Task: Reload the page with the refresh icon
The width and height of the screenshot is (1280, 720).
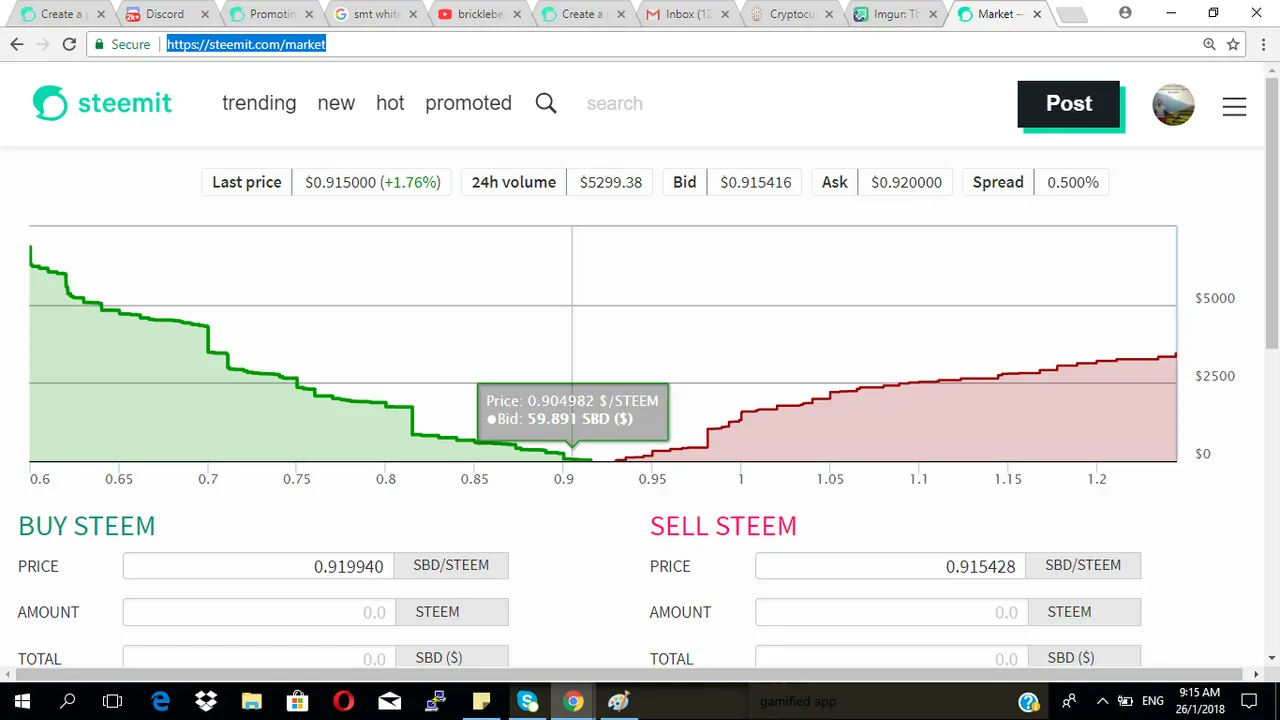Action: click(x=69, y=44)
